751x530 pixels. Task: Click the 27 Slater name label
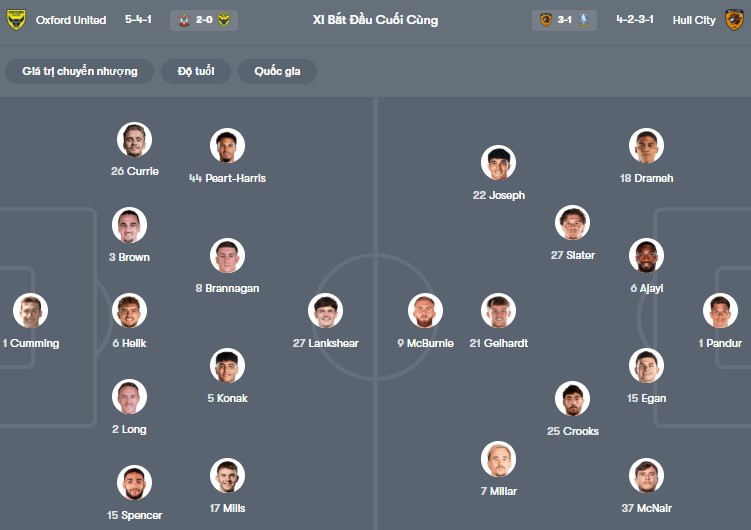[x=572, y=255]
